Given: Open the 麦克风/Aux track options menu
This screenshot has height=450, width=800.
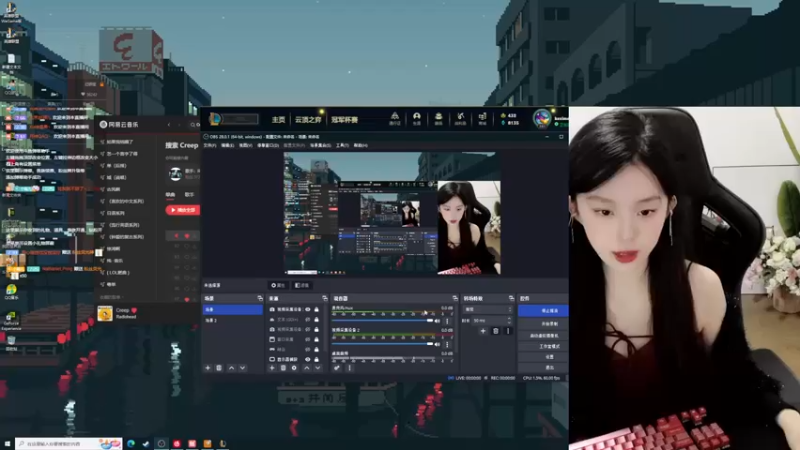Looking at the screenshot, I should 447,321.
